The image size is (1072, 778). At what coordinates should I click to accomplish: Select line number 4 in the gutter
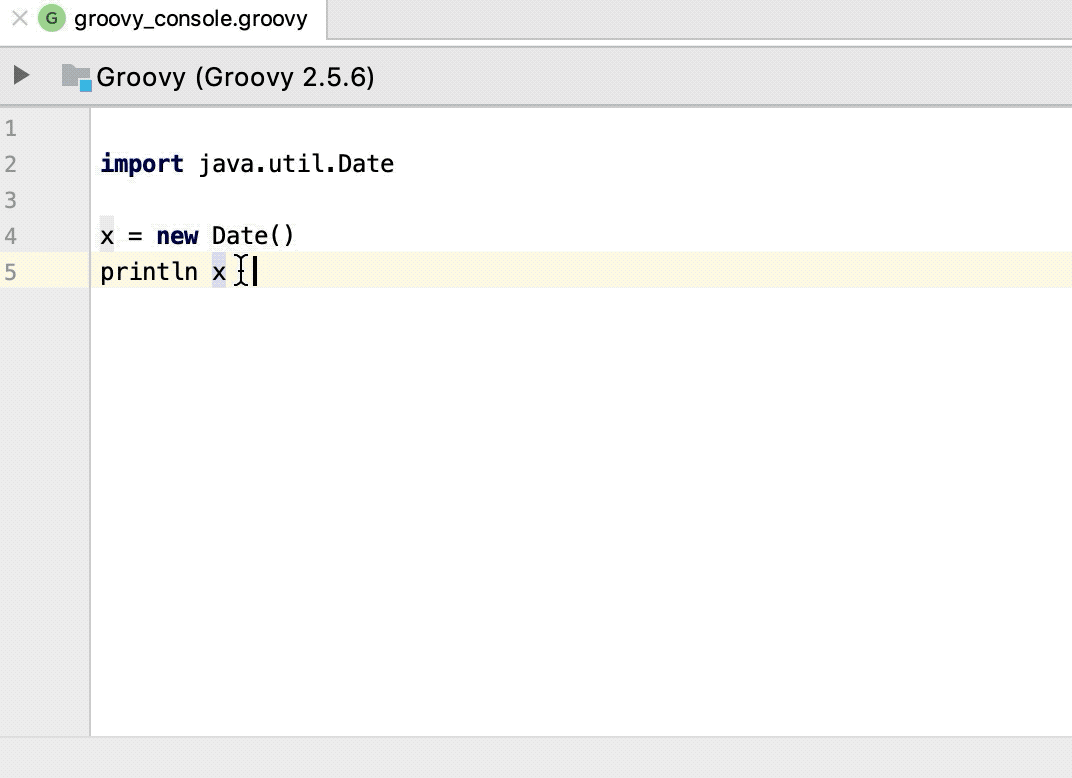point(12,235)
